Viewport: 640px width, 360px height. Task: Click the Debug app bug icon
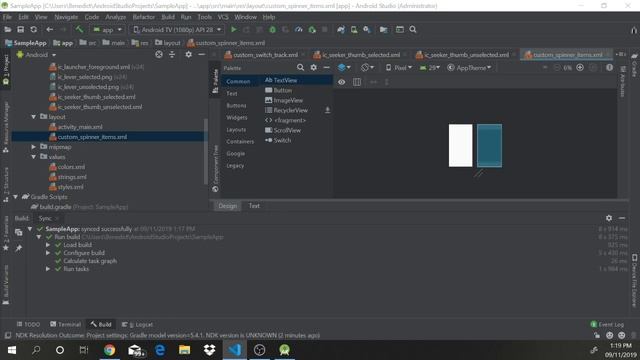click(272, 29)
